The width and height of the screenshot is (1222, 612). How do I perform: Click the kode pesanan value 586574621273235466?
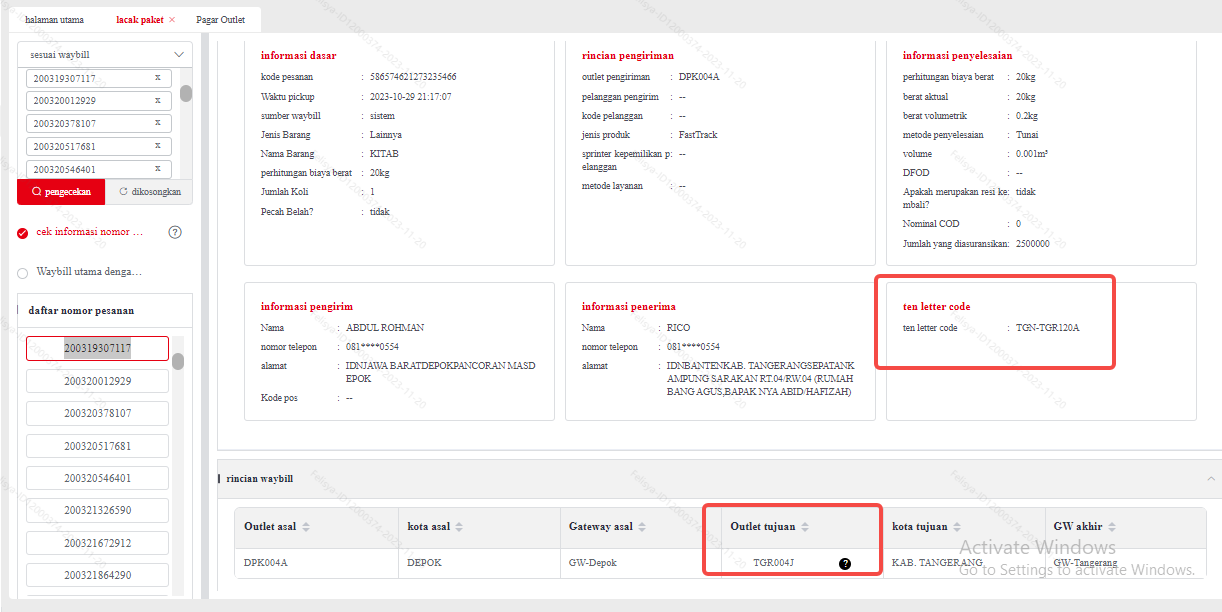(x=413, y=77)
